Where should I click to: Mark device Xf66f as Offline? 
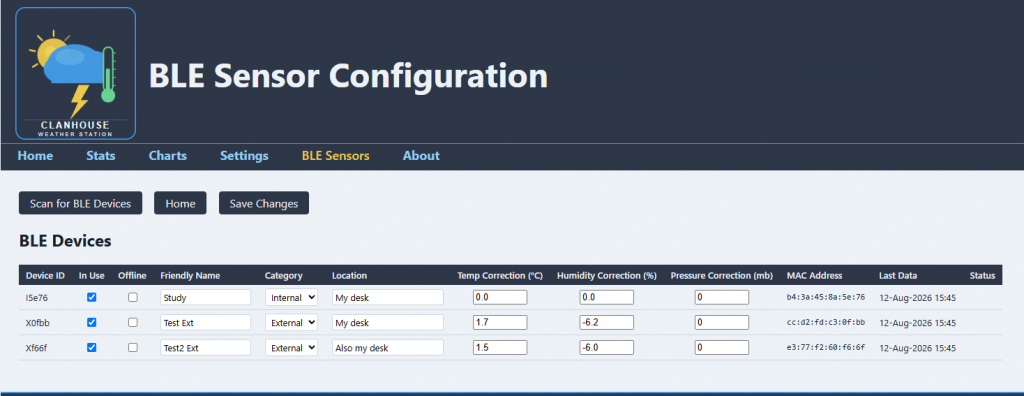click(x=133, y=348)
